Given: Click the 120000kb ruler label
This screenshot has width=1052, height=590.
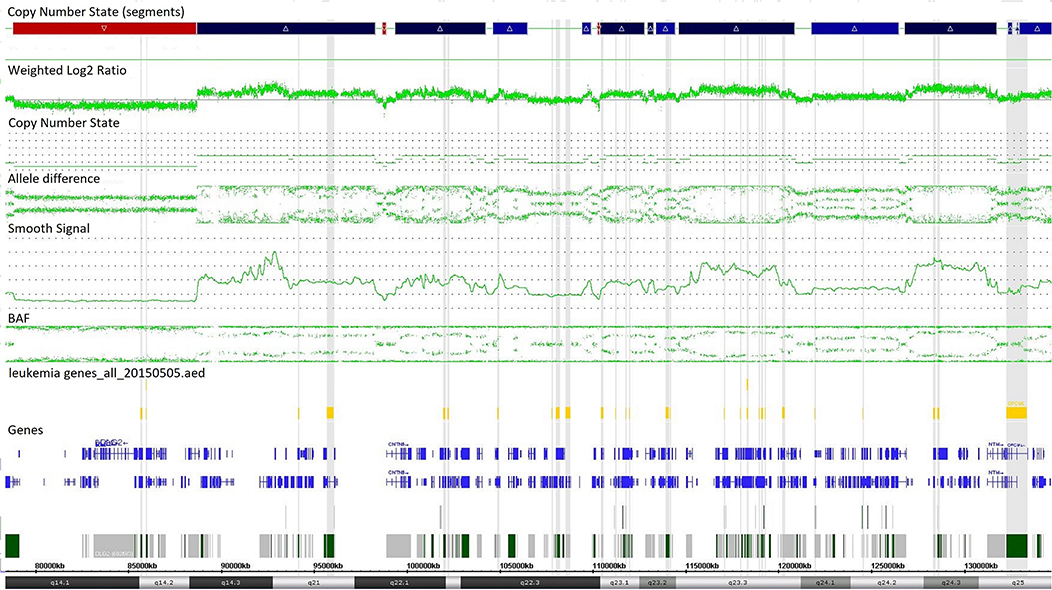Looking at the screenshot, I should point(796,566).
